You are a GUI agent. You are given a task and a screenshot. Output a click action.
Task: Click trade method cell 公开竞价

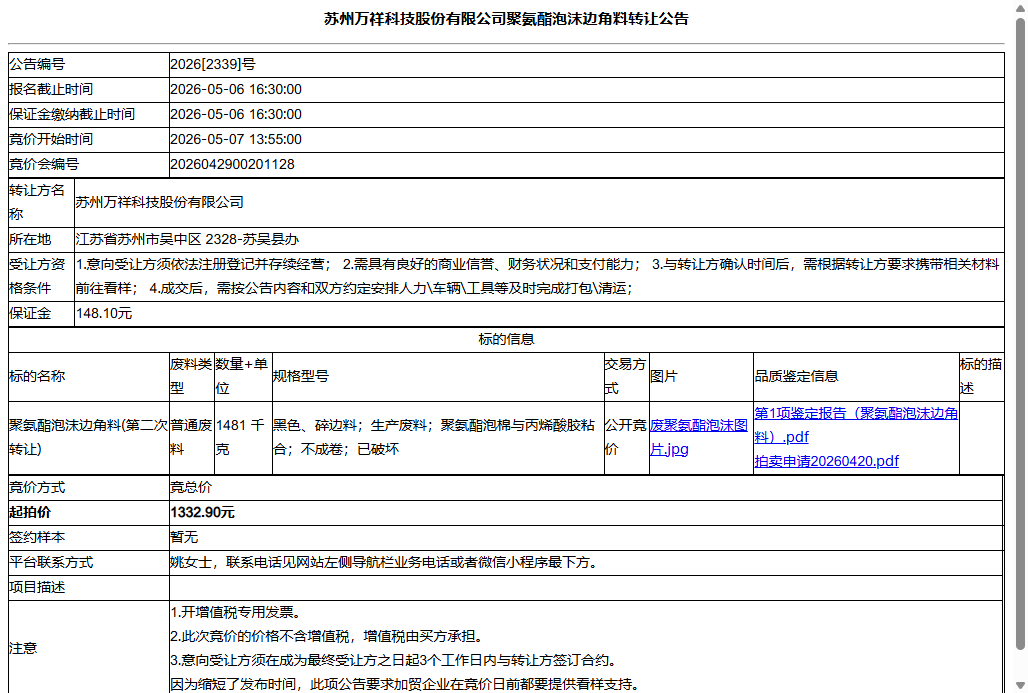click(x=625, y=437)
